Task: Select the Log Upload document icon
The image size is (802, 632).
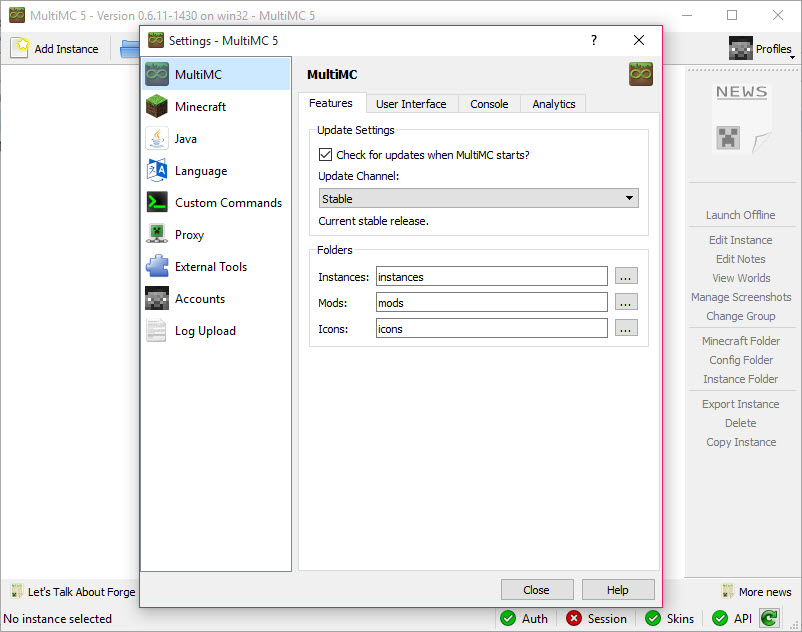Action: click(157, 331)
